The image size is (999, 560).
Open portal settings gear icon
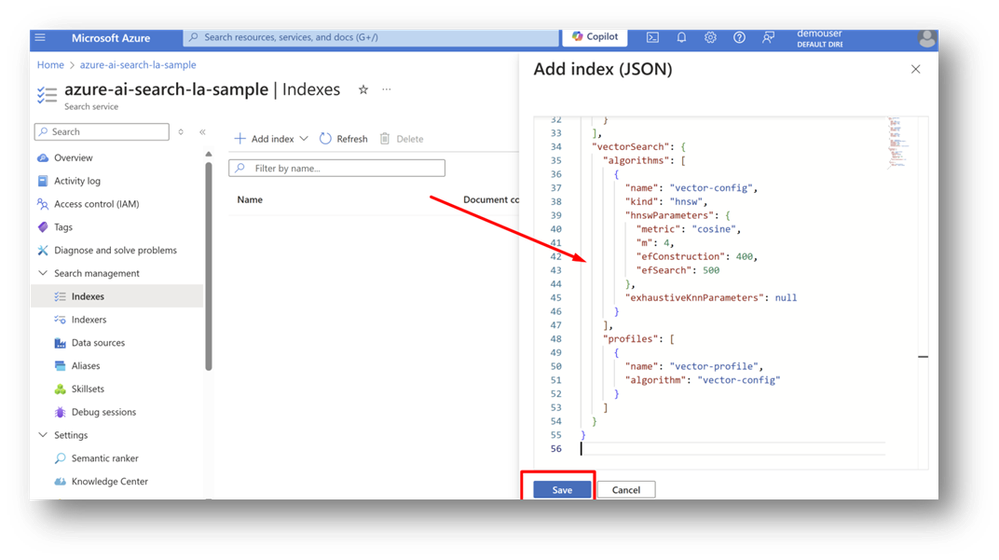[x=710, y=38]
